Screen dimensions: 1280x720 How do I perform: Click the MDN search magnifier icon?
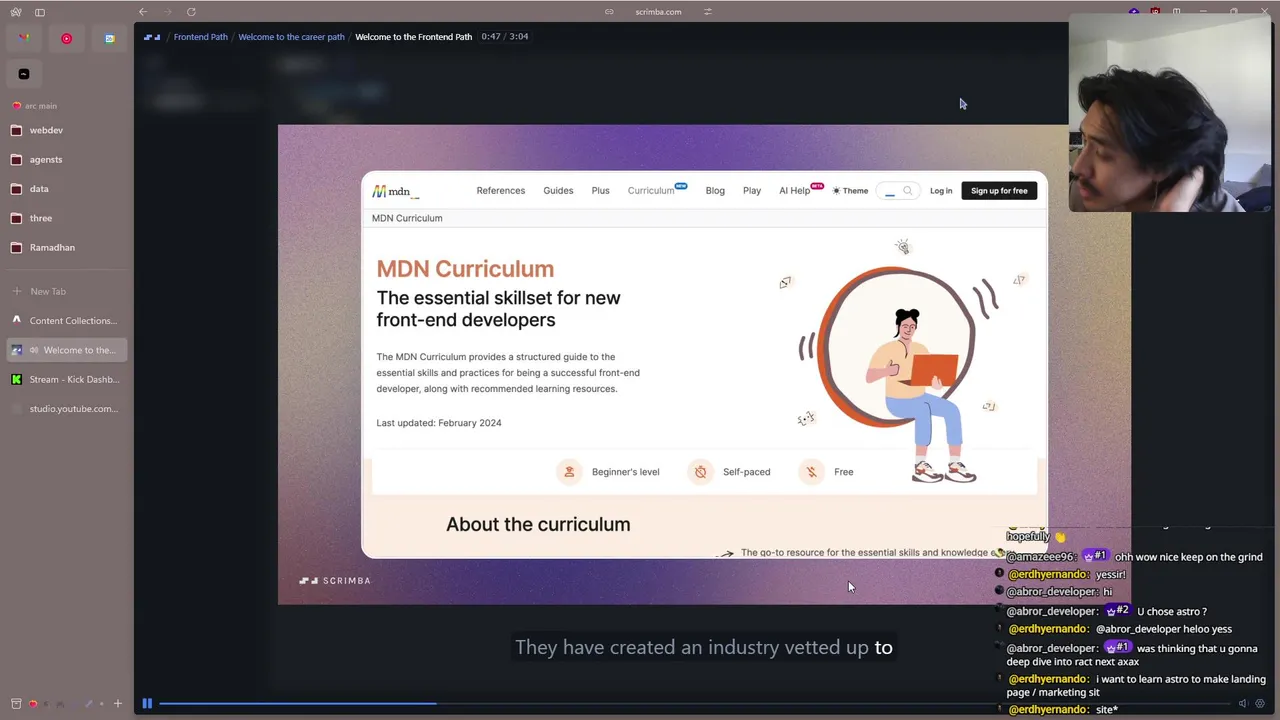pyautogui.click(x=908, y=191)
